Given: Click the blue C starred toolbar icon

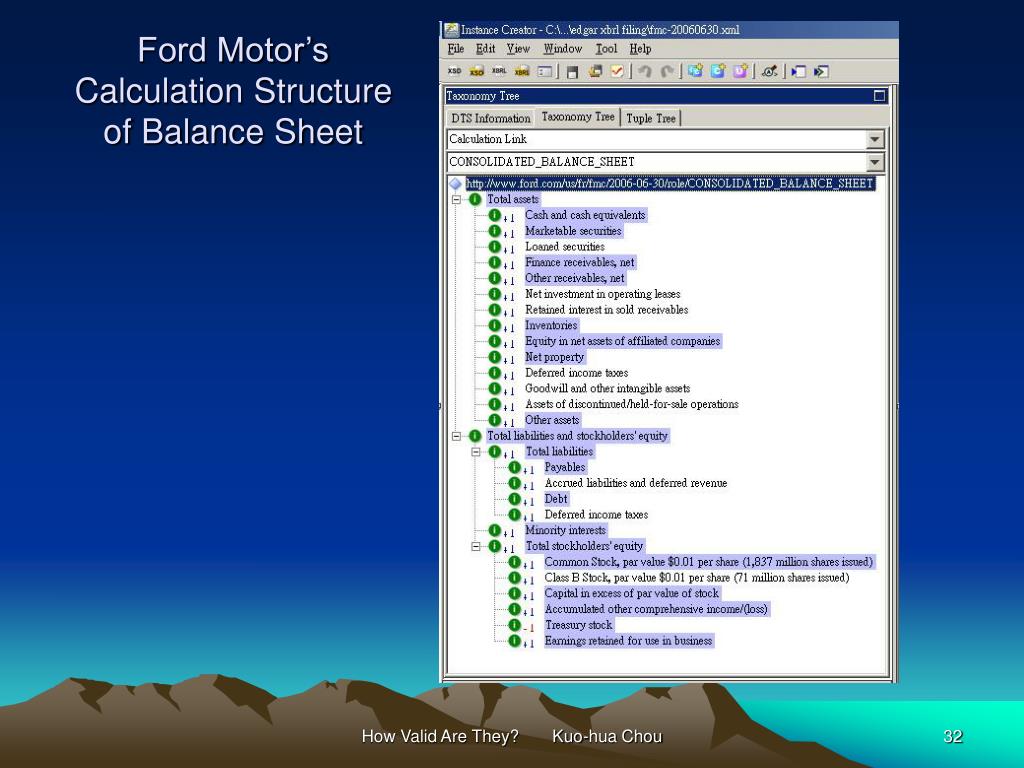Looking at the screenshot, I should 718,71.
